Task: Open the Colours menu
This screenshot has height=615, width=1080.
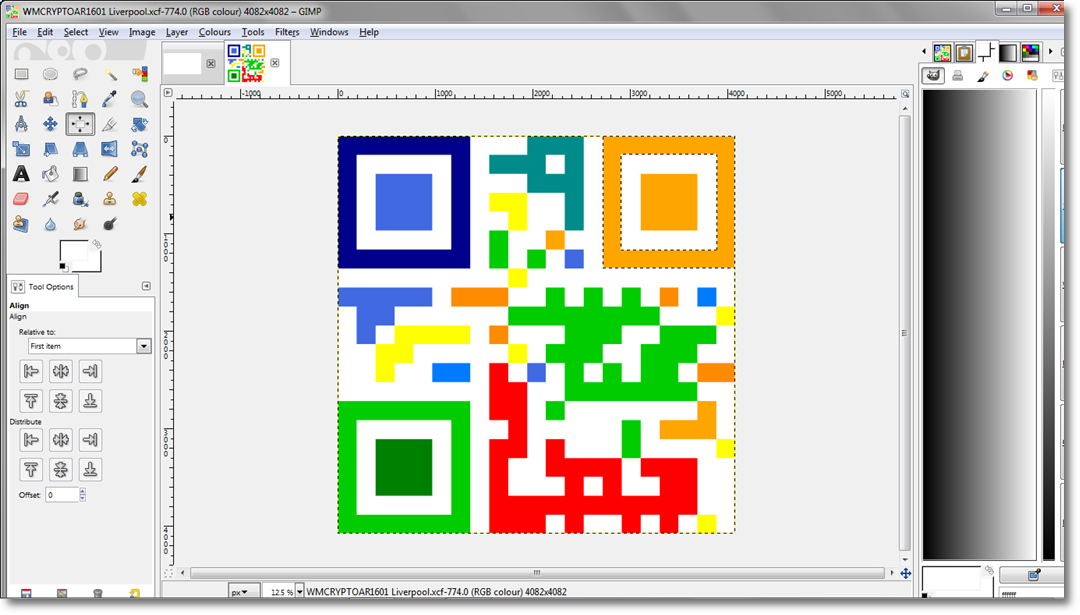Action: (214, 32)
